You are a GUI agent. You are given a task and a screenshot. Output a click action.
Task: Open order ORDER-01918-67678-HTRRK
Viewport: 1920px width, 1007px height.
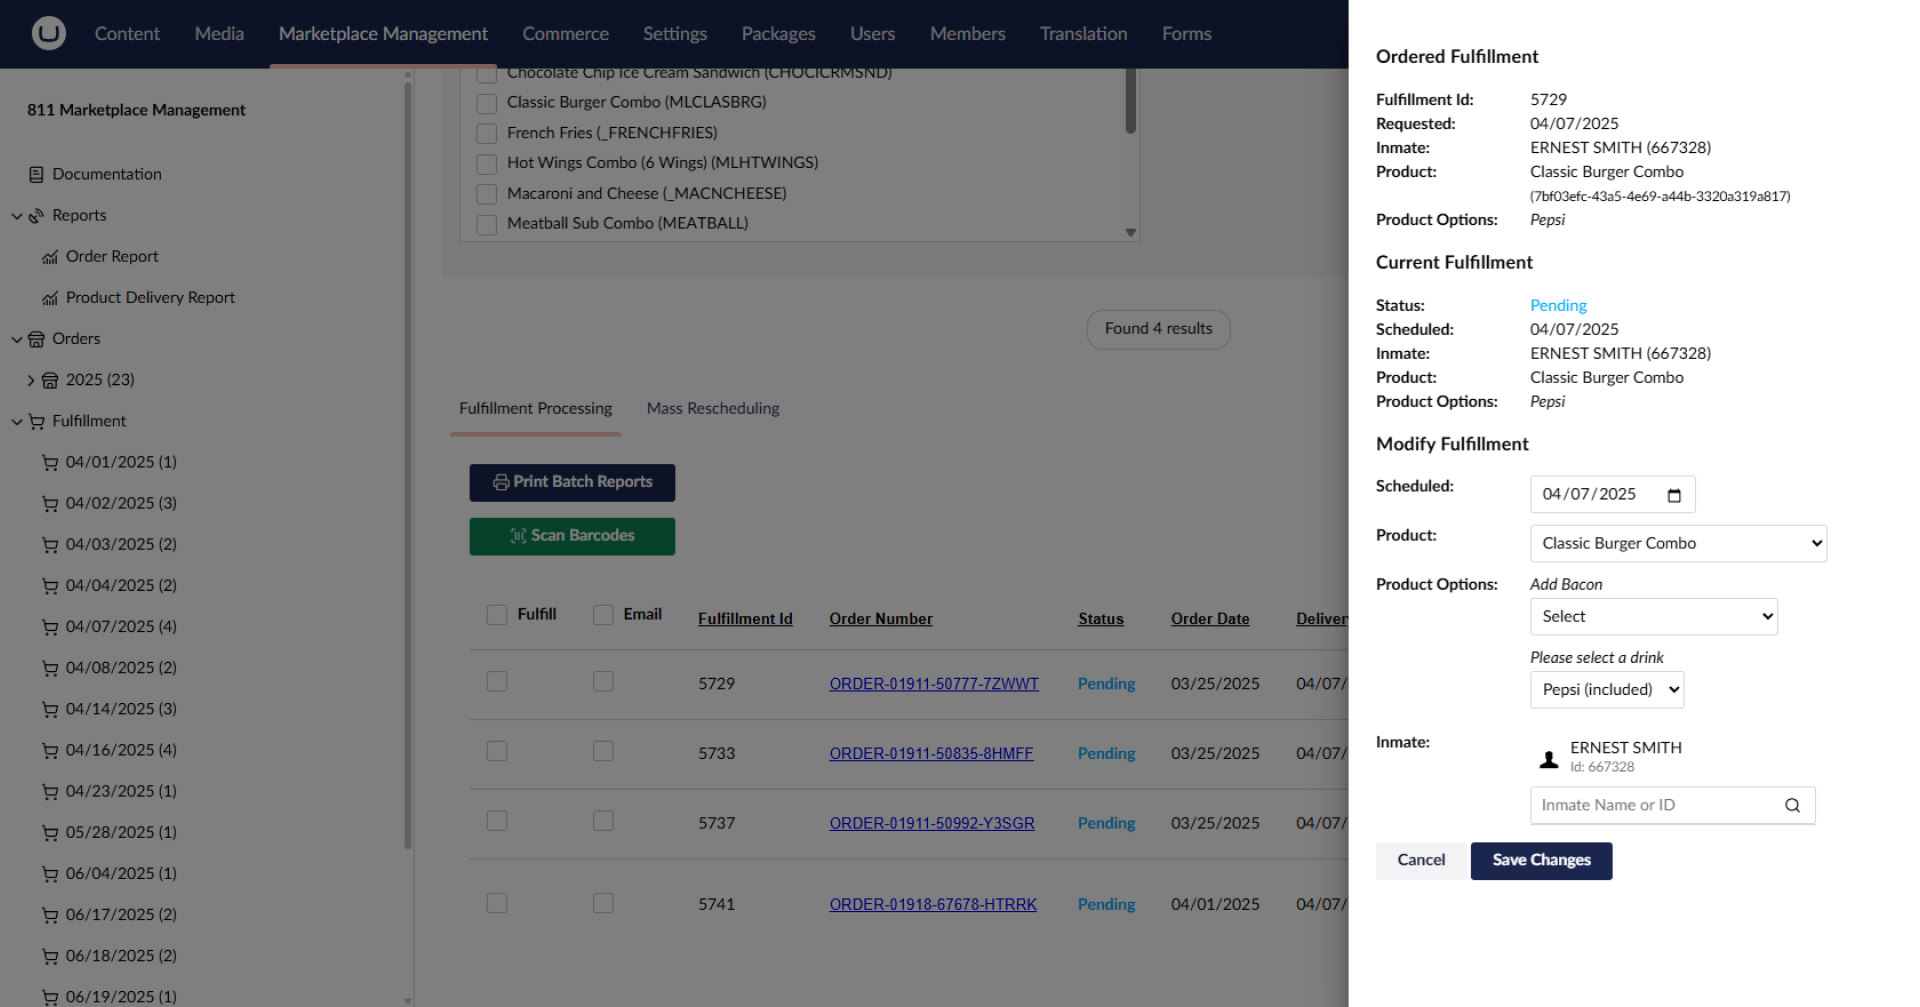932,903
